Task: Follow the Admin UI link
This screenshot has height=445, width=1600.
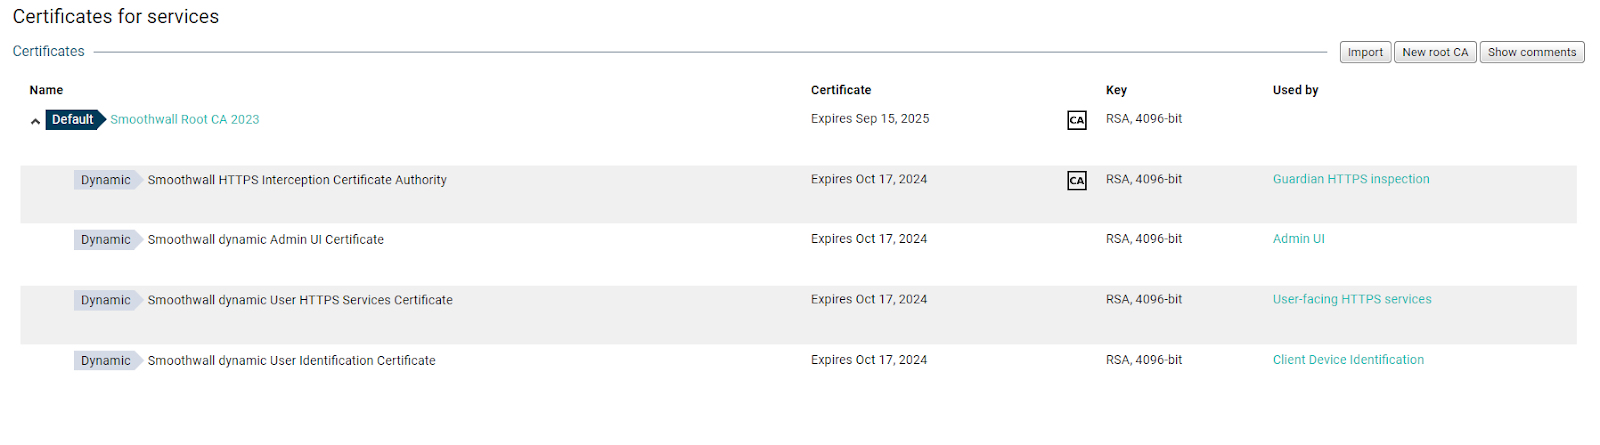Action: point(1298,239)
